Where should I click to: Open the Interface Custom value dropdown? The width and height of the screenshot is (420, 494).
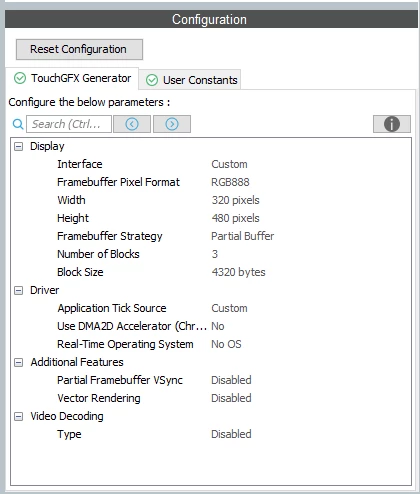(229, 164)
